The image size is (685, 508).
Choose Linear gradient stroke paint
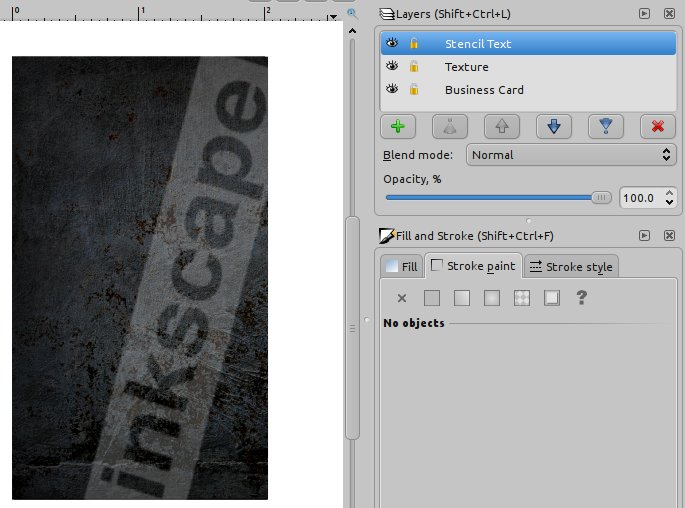click(x=462, y=298)
